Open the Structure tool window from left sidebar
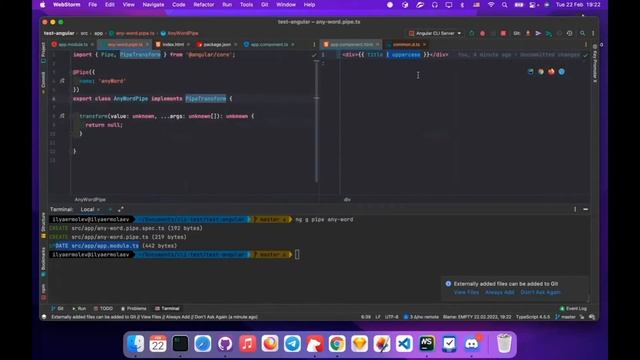 click(x=43, y=225)
